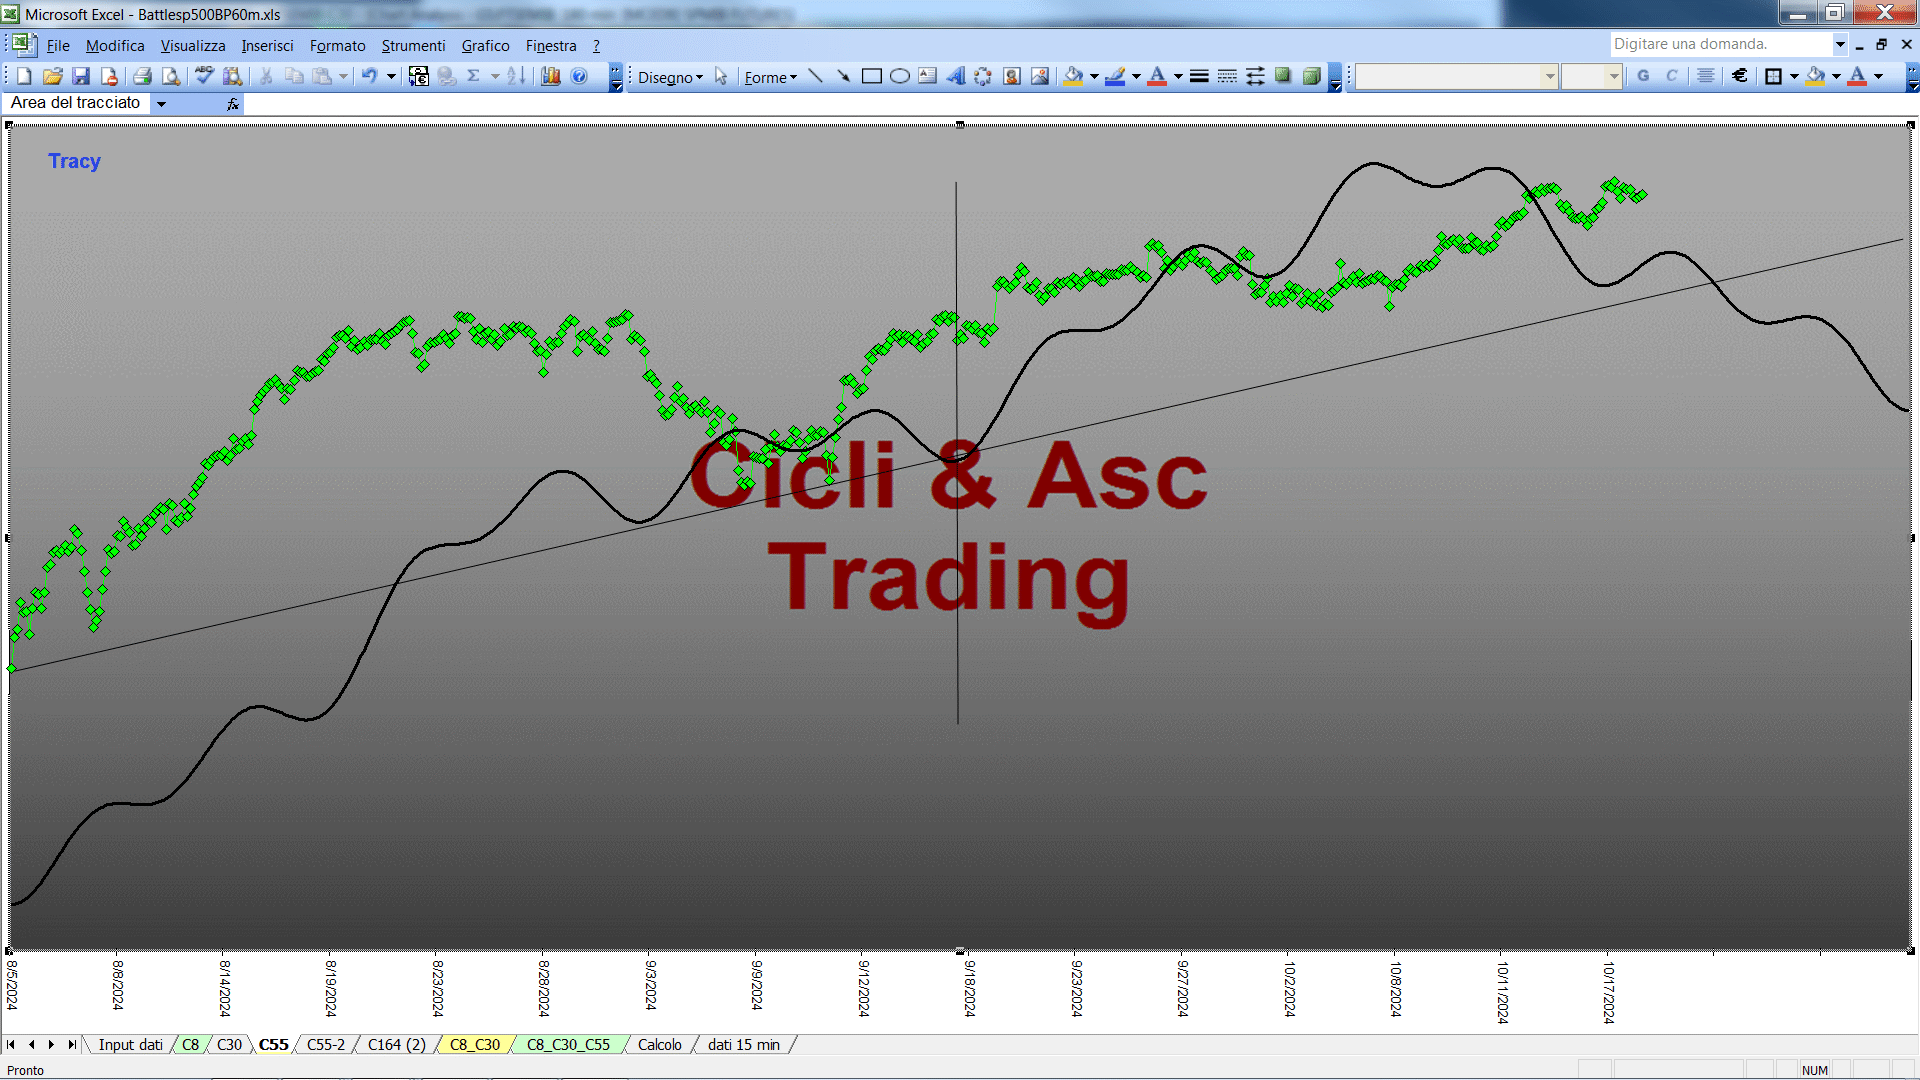Open the Forme shapes menu
Screen dimensions: 1920x1080
click(x=770, y=77)
